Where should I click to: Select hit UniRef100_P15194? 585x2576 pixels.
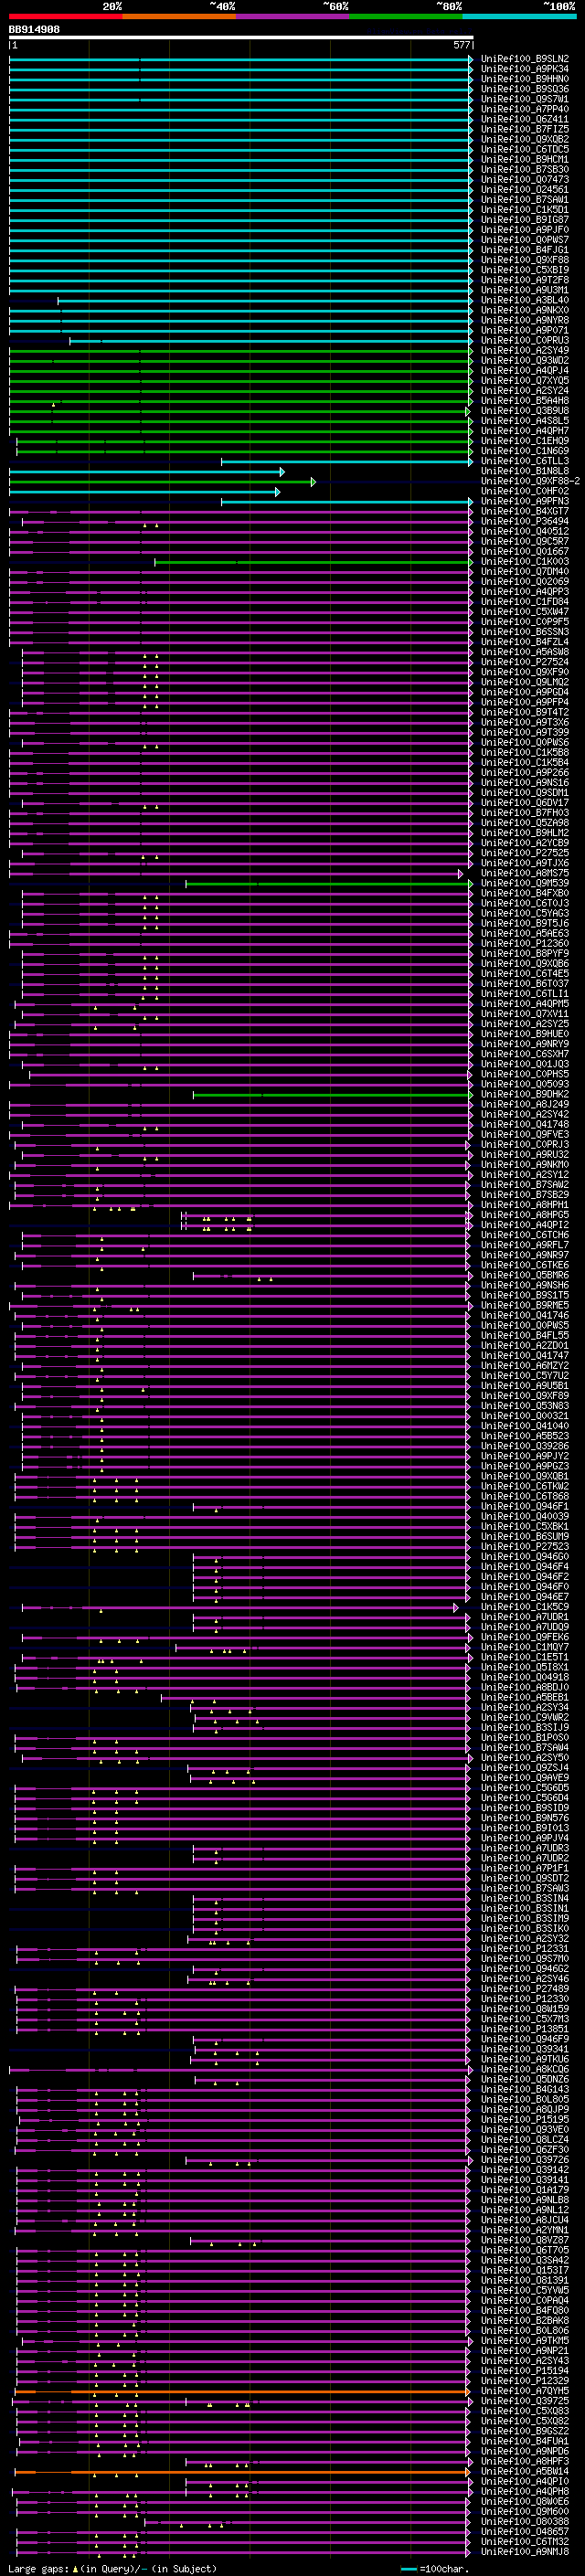pyautogui.click(x=525, y=2370)
